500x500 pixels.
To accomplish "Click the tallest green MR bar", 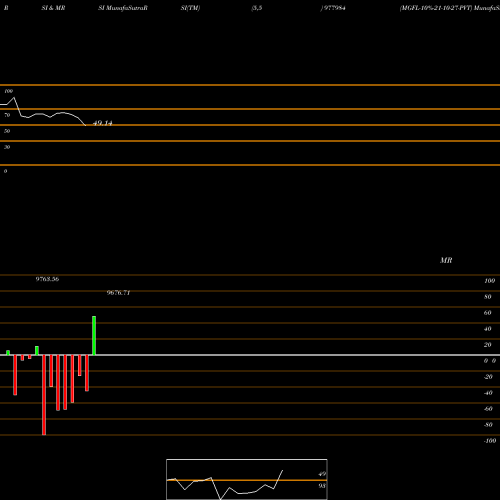I will coord(94,335).
